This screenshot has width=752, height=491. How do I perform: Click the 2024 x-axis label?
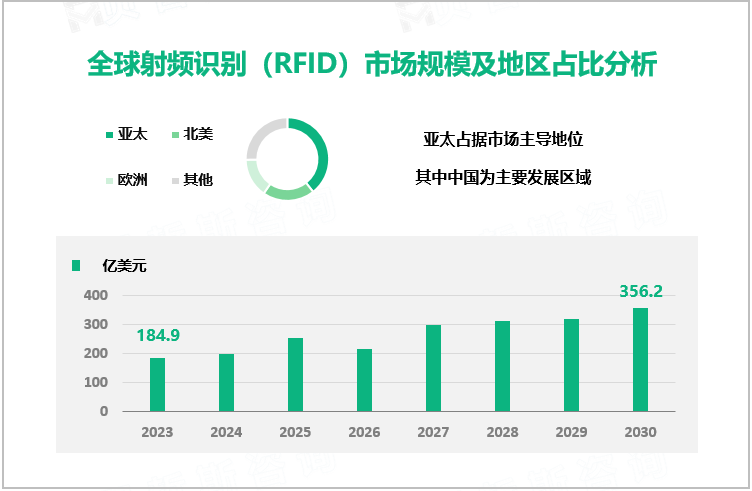[226, 433]
